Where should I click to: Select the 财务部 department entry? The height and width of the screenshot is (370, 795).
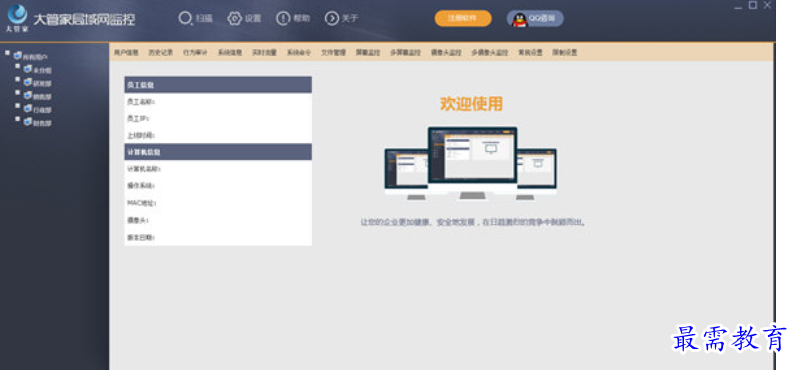pos(42,123)
